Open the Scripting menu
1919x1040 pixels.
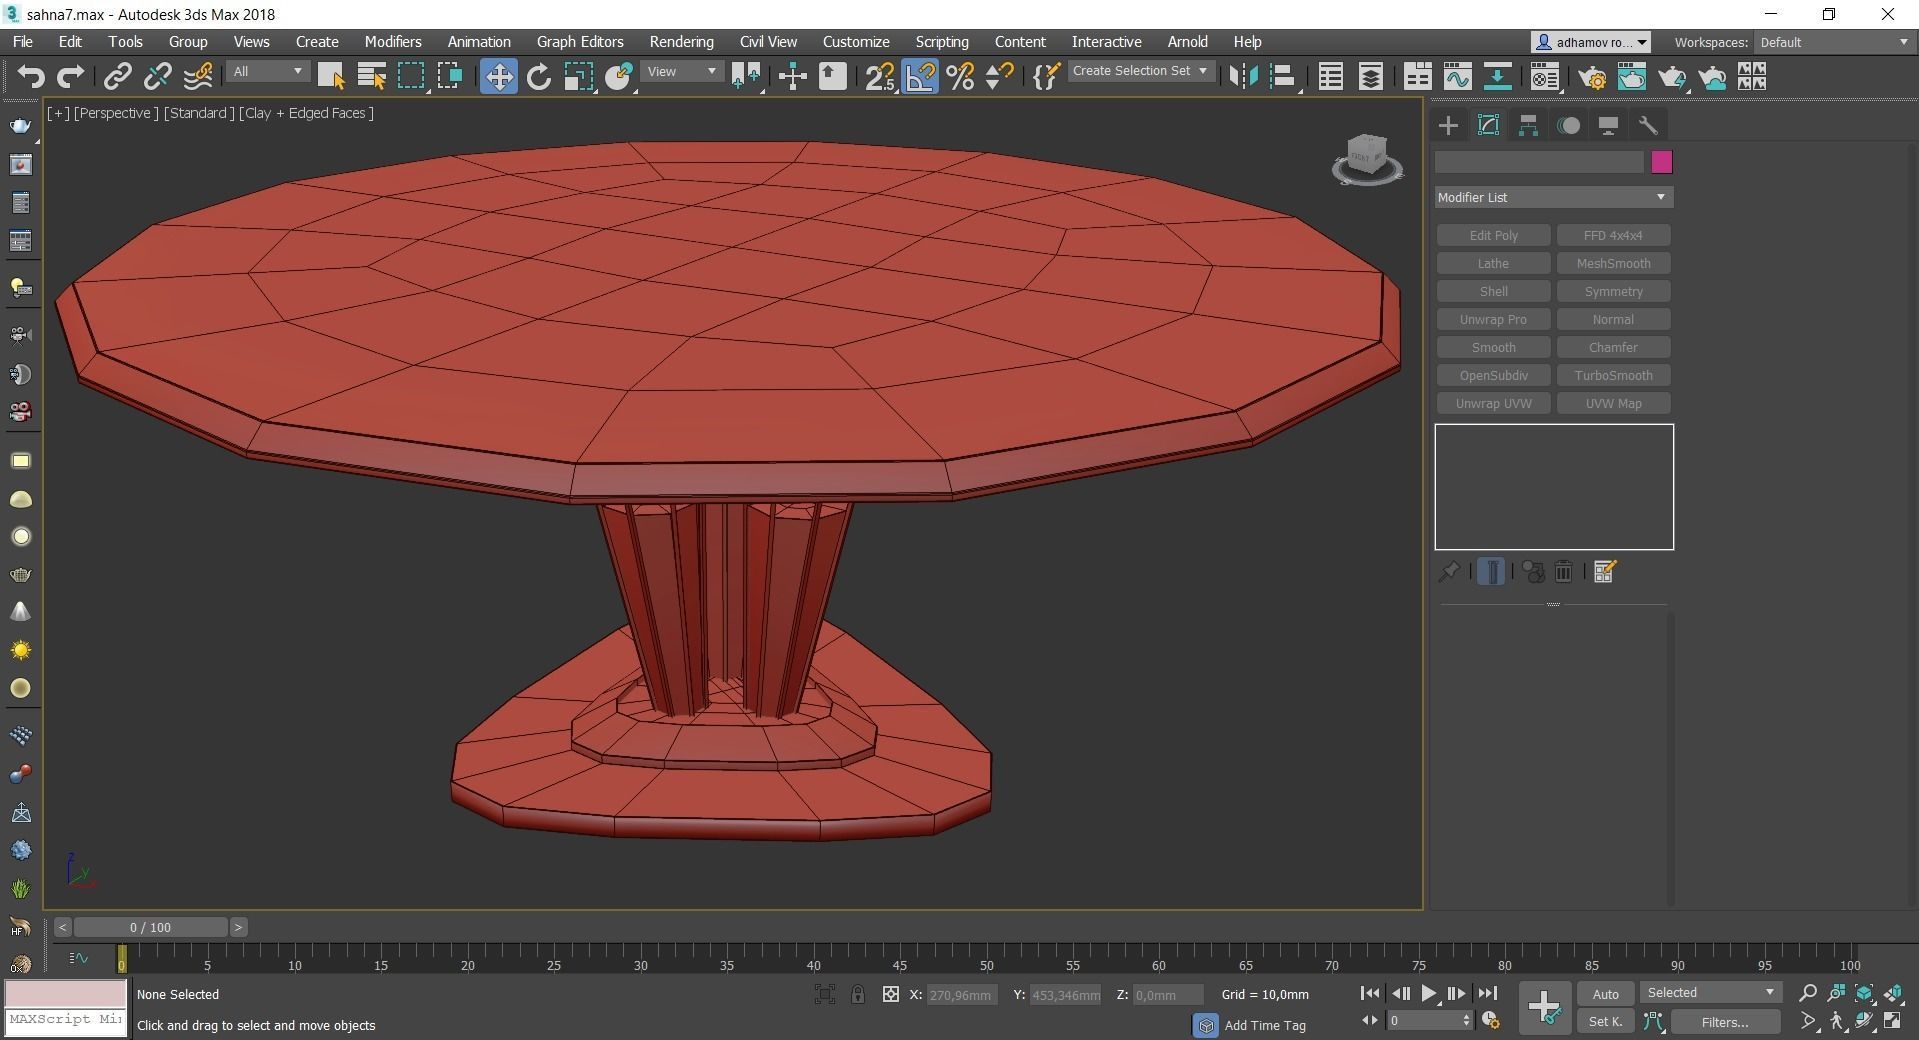coord(942,42)
